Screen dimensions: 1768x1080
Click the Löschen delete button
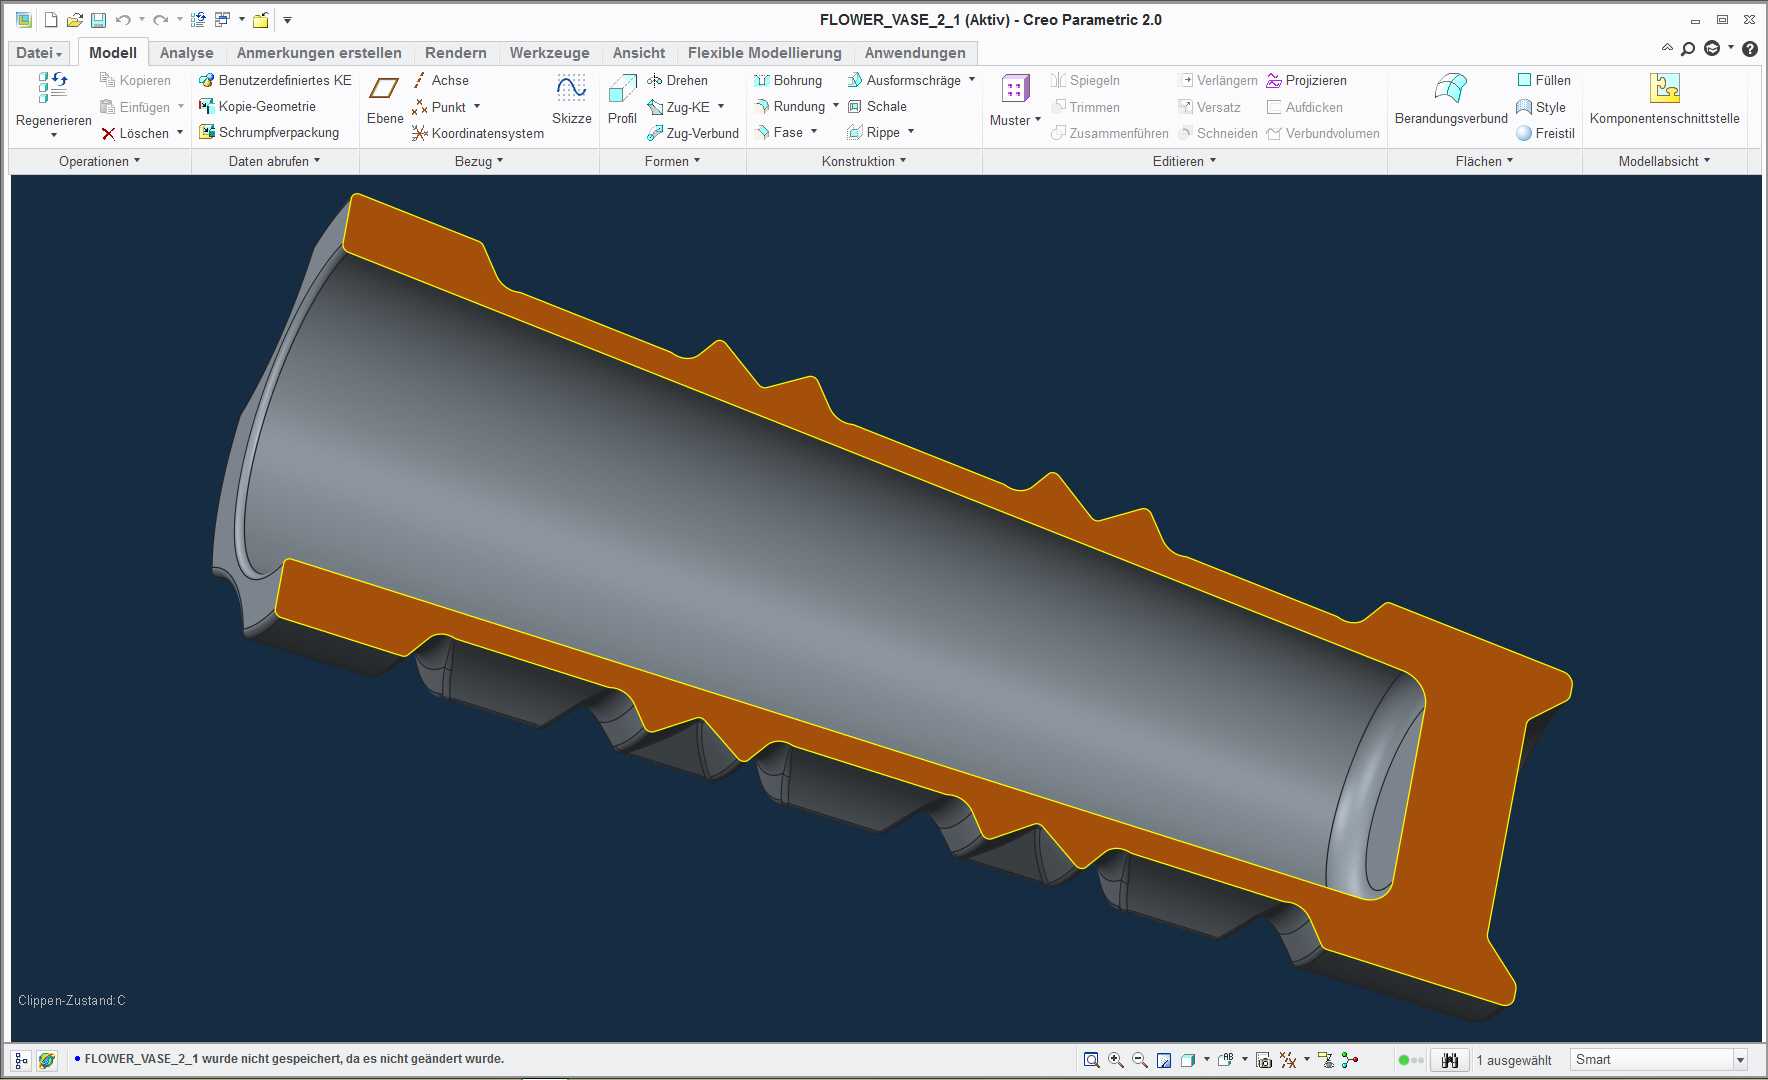135,133
